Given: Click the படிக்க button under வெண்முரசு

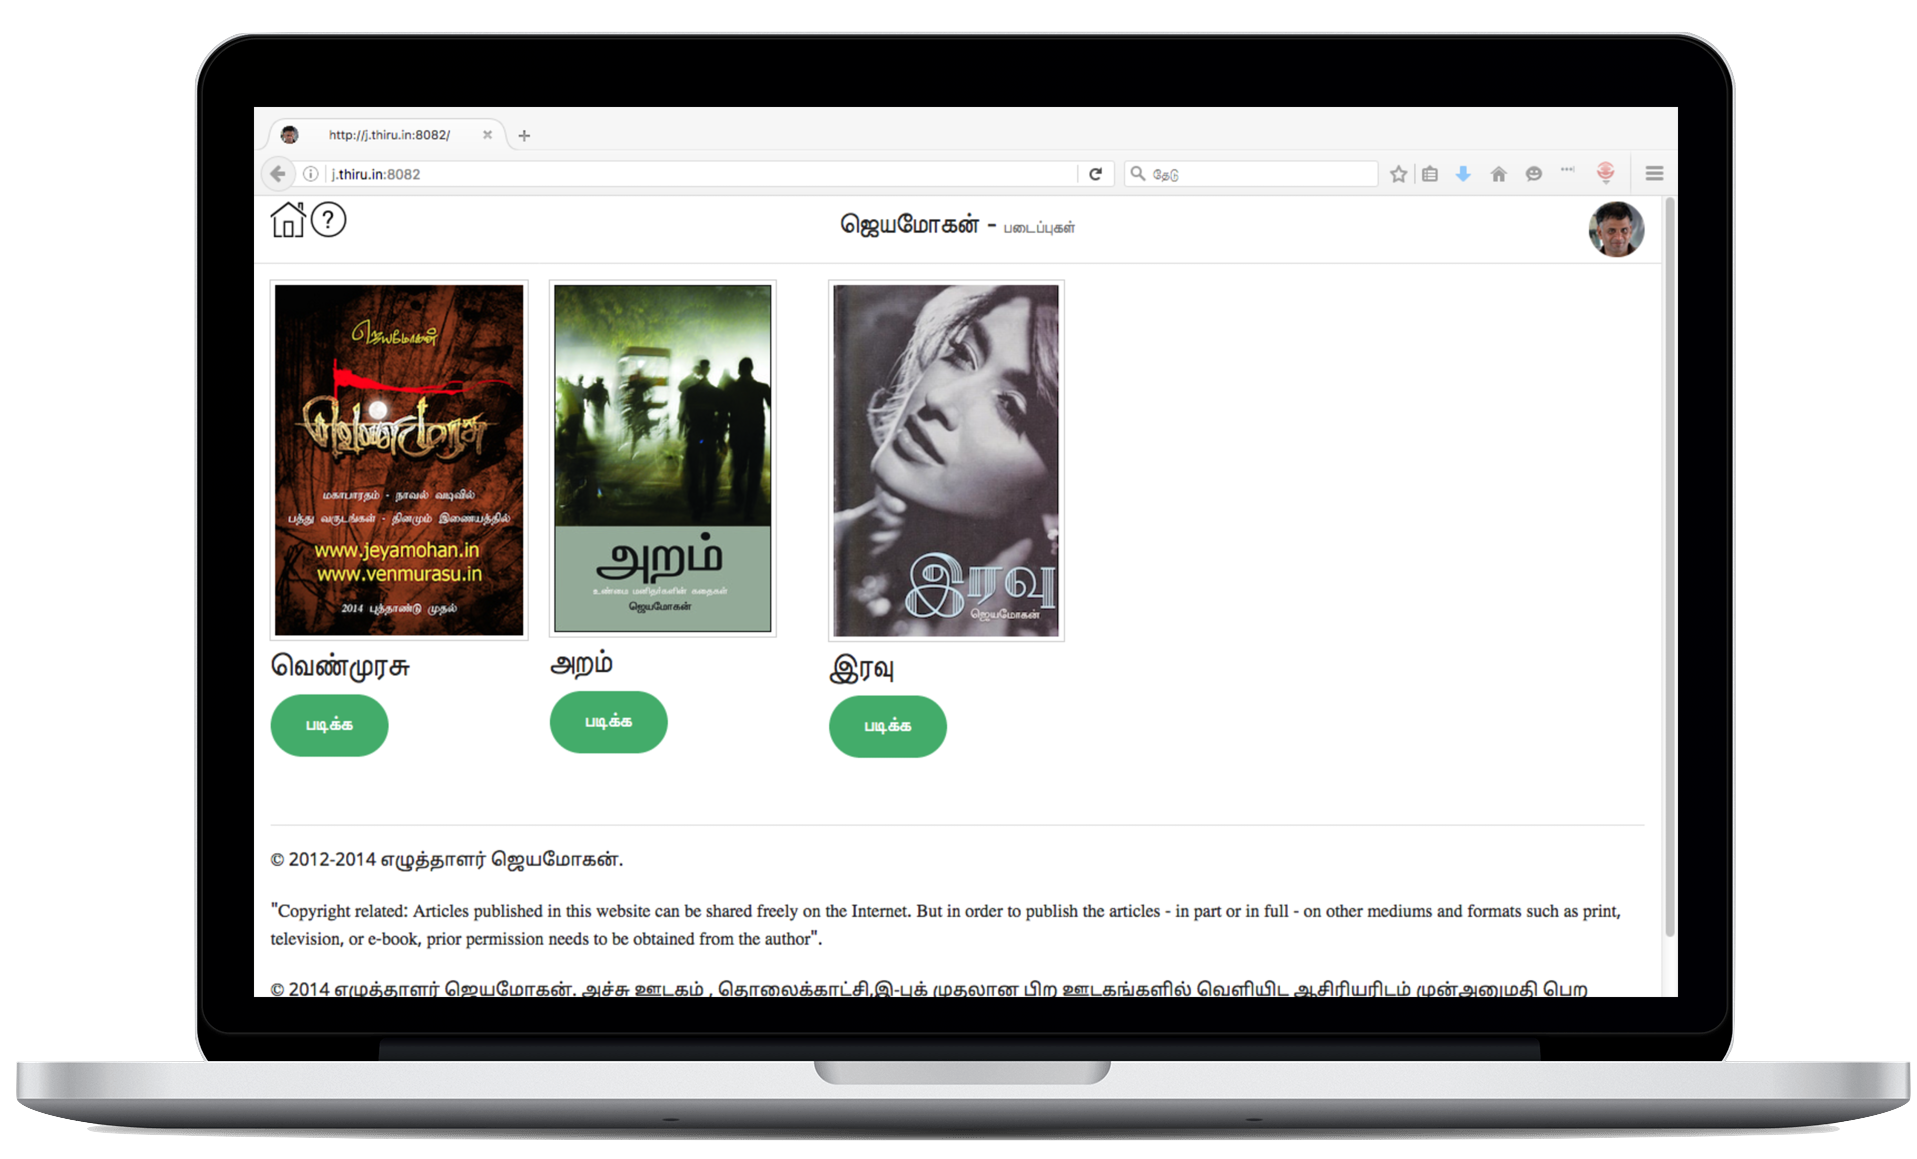Looking at the screenshot, I should click(x=329, y=725).
